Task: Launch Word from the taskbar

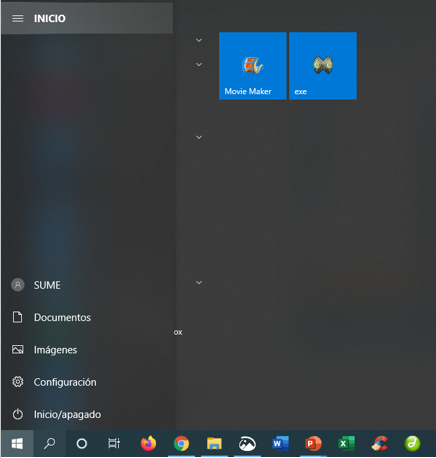Action: (x=280, y=444)
